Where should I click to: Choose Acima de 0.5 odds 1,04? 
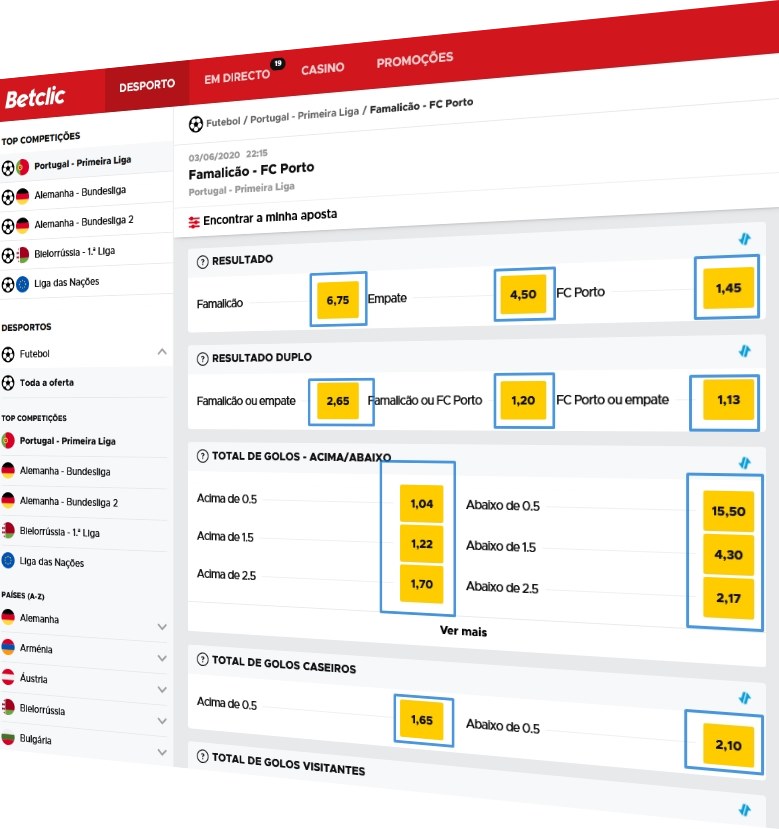click(421, 504)
